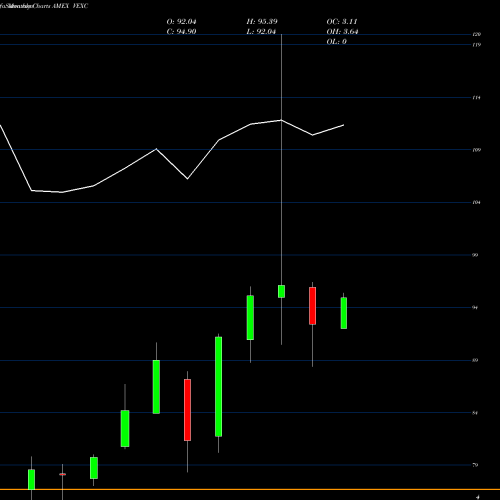Viewport: 500px width, 500px height.
Task: Click the OH: 3.64 value
Action: [x=342, y=32]
